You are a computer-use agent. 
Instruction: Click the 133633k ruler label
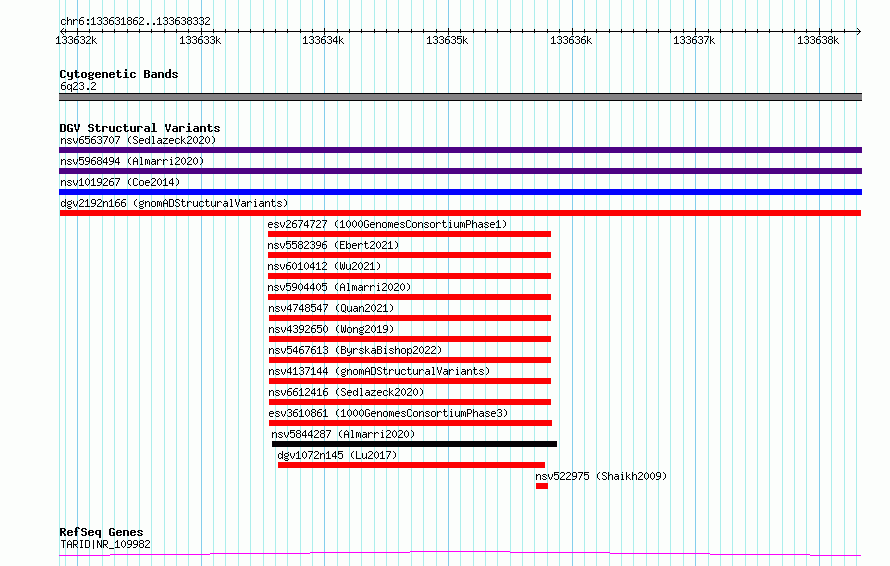[200, 40]
